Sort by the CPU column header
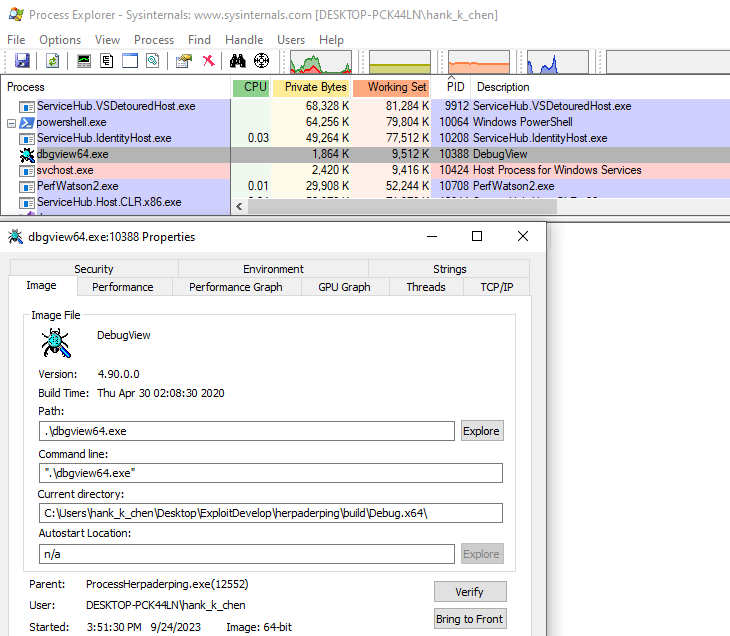This screenshot has height=636, width=730. tap(251, 87)
